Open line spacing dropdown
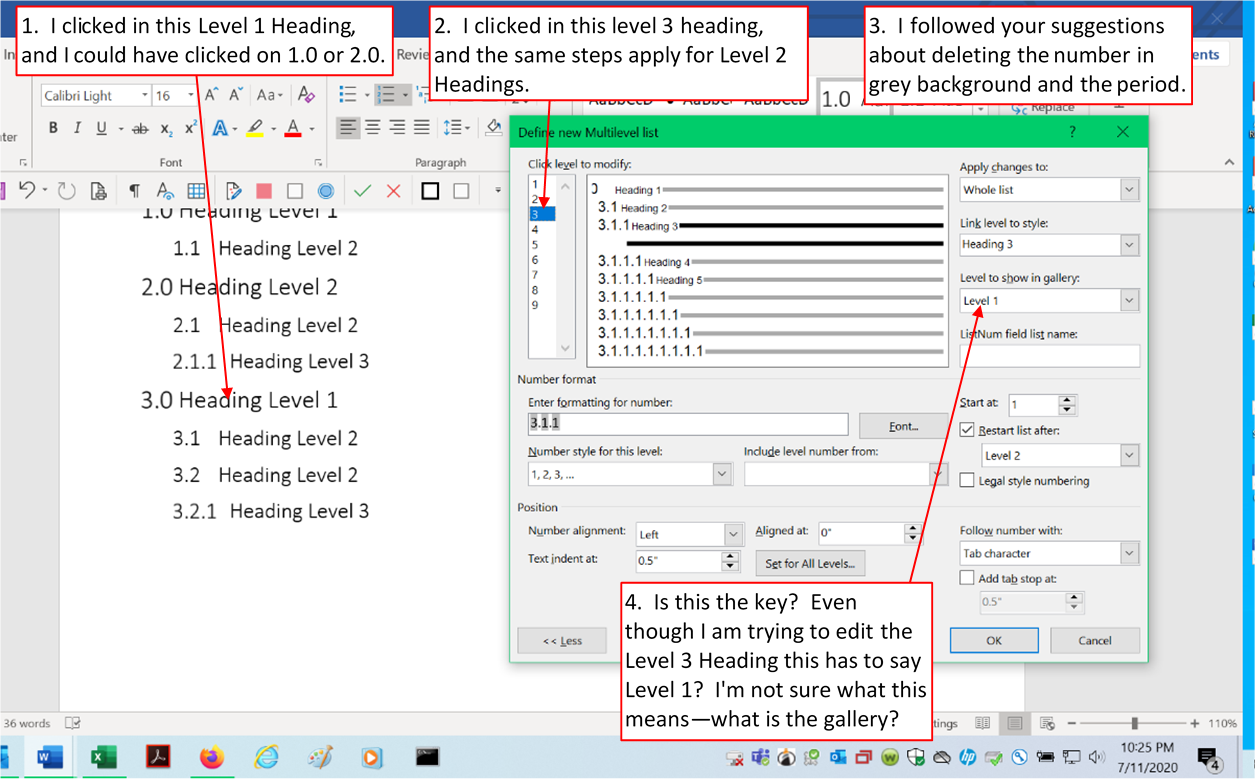This screenshot has width=1257, height=780. (x=457, y=128)
